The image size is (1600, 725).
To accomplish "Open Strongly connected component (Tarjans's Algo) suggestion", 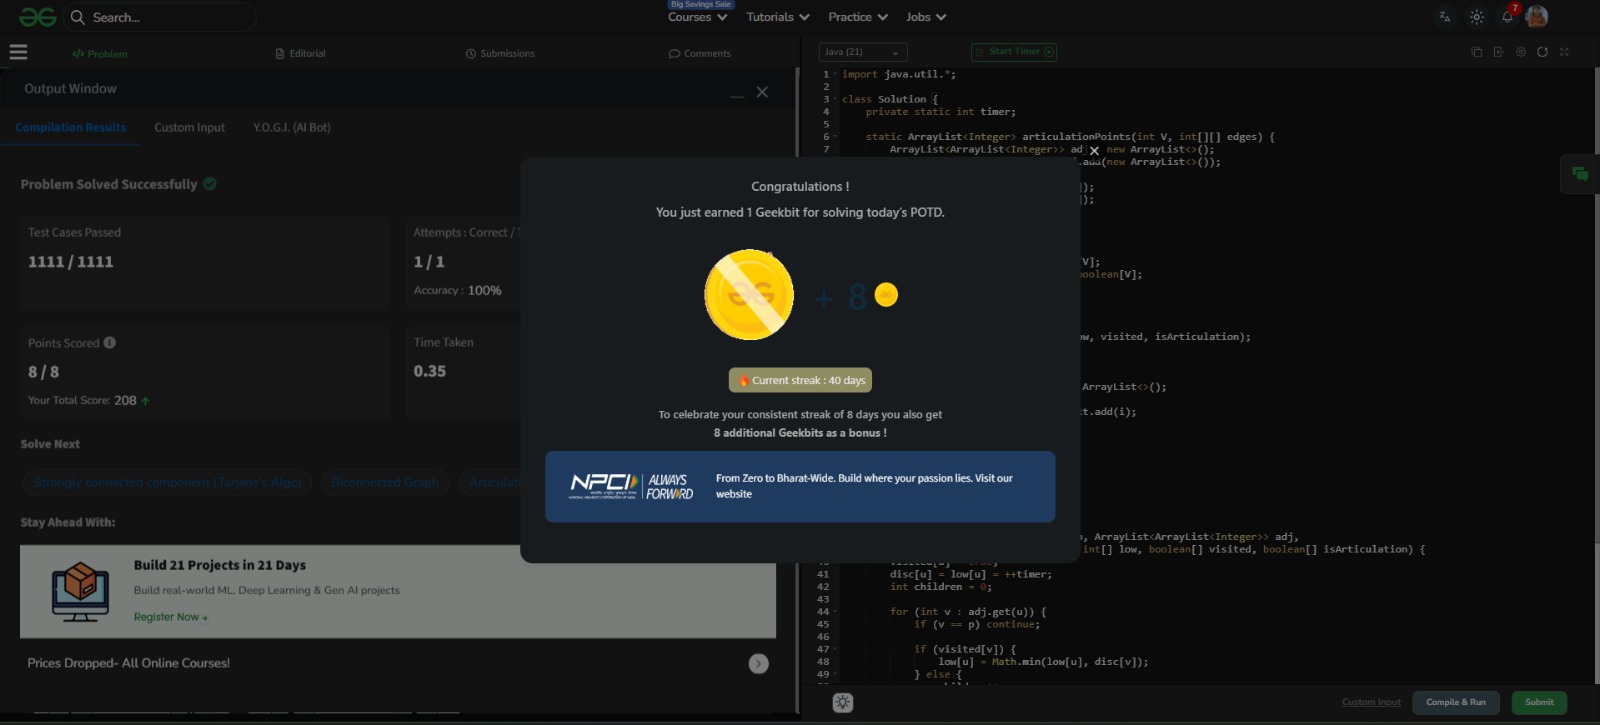I will (x=167, y=483).
